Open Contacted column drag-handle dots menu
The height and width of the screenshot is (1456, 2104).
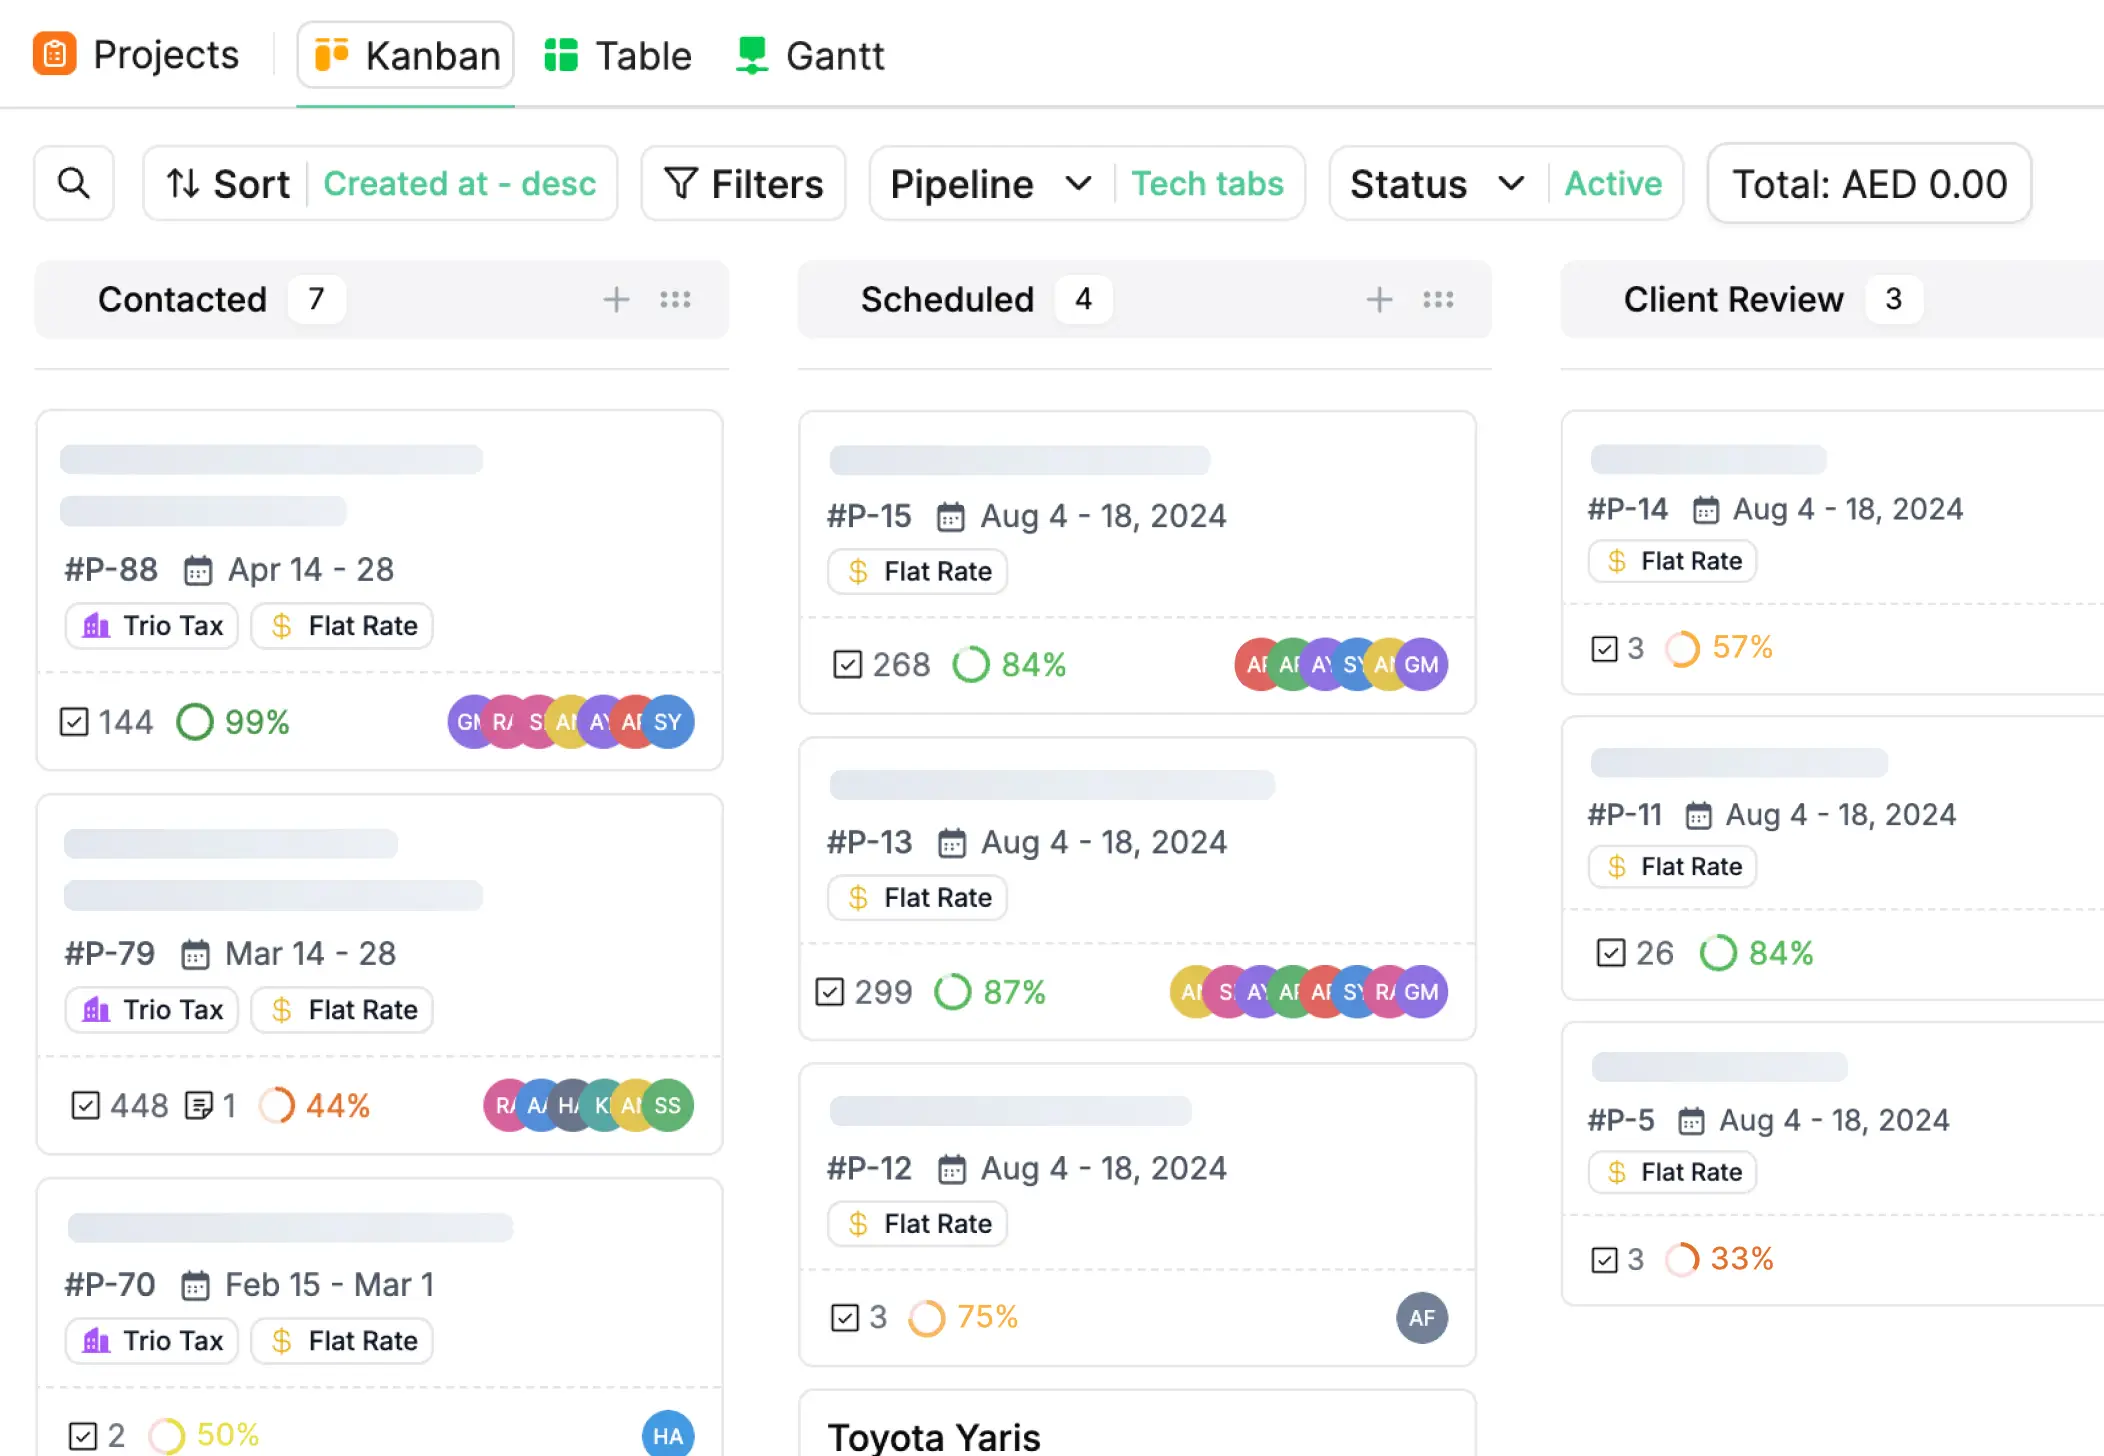675,299
